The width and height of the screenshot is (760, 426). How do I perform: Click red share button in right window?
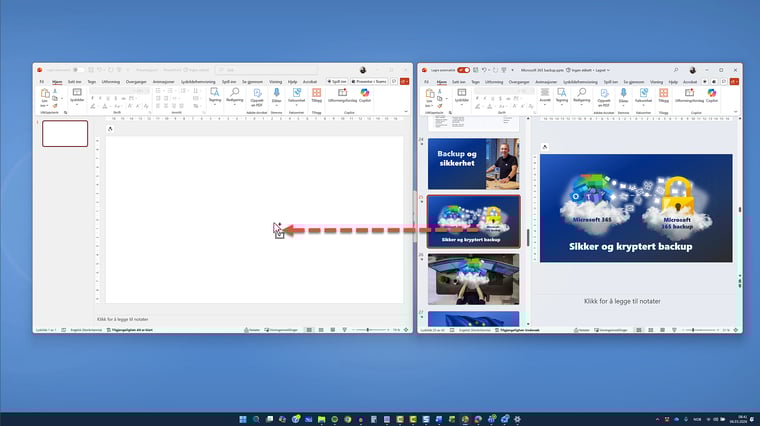pyautogui.click(x=734, y=81)
